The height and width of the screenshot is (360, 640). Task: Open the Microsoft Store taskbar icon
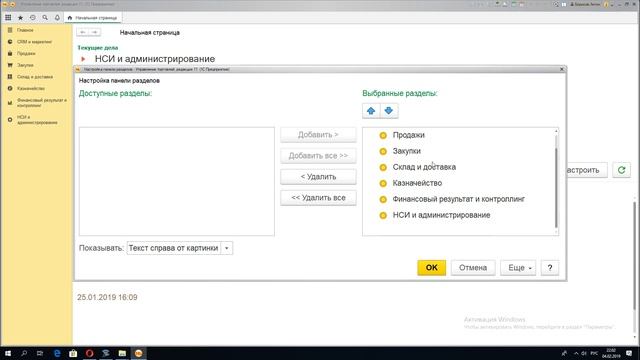pos(73,353)
